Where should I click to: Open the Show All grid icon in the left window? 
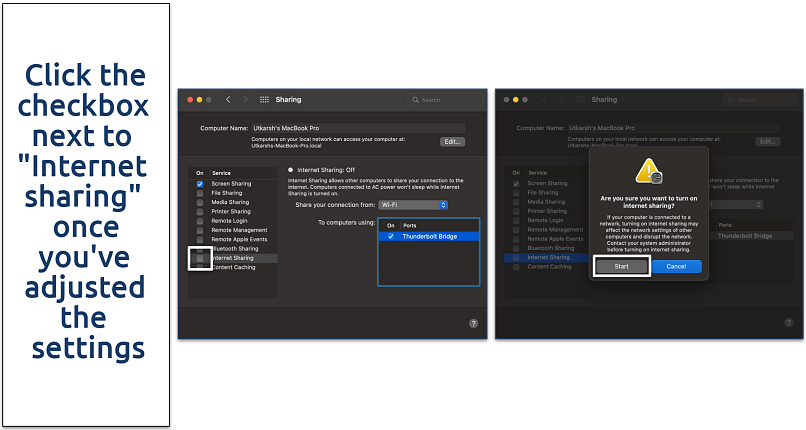264,100
